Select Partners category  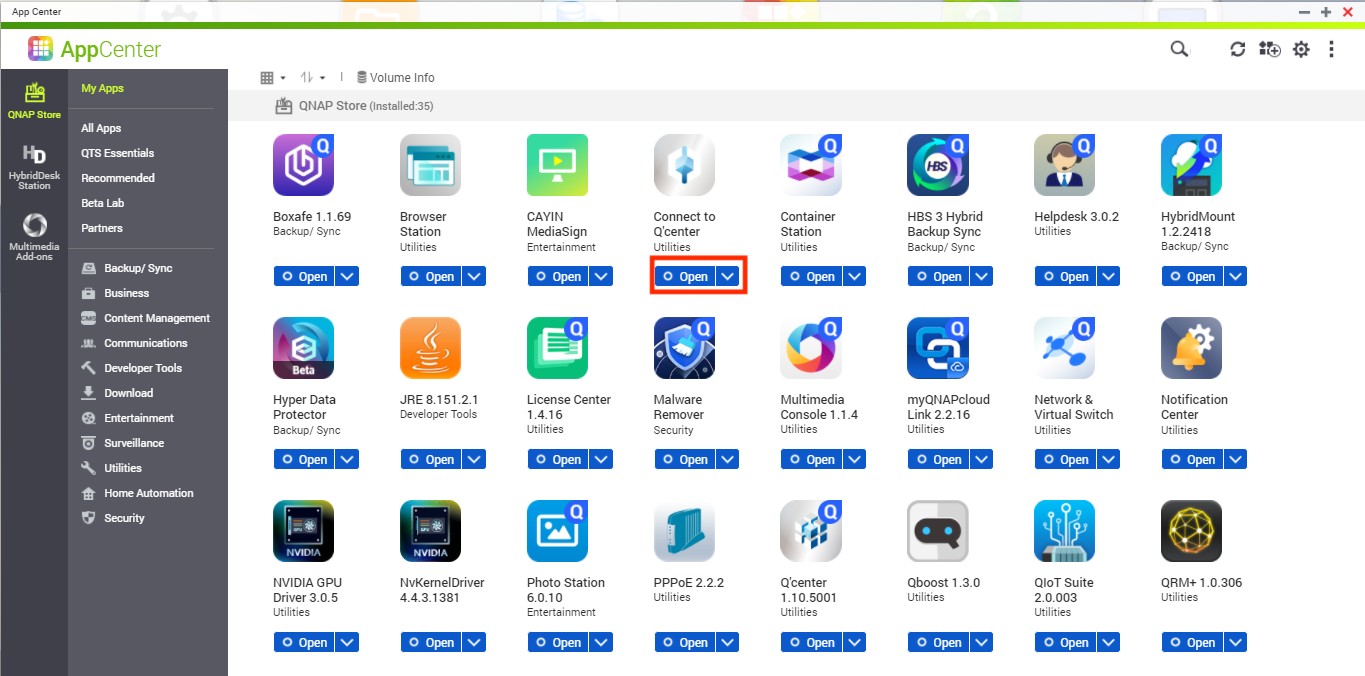(x=102, y=228)
